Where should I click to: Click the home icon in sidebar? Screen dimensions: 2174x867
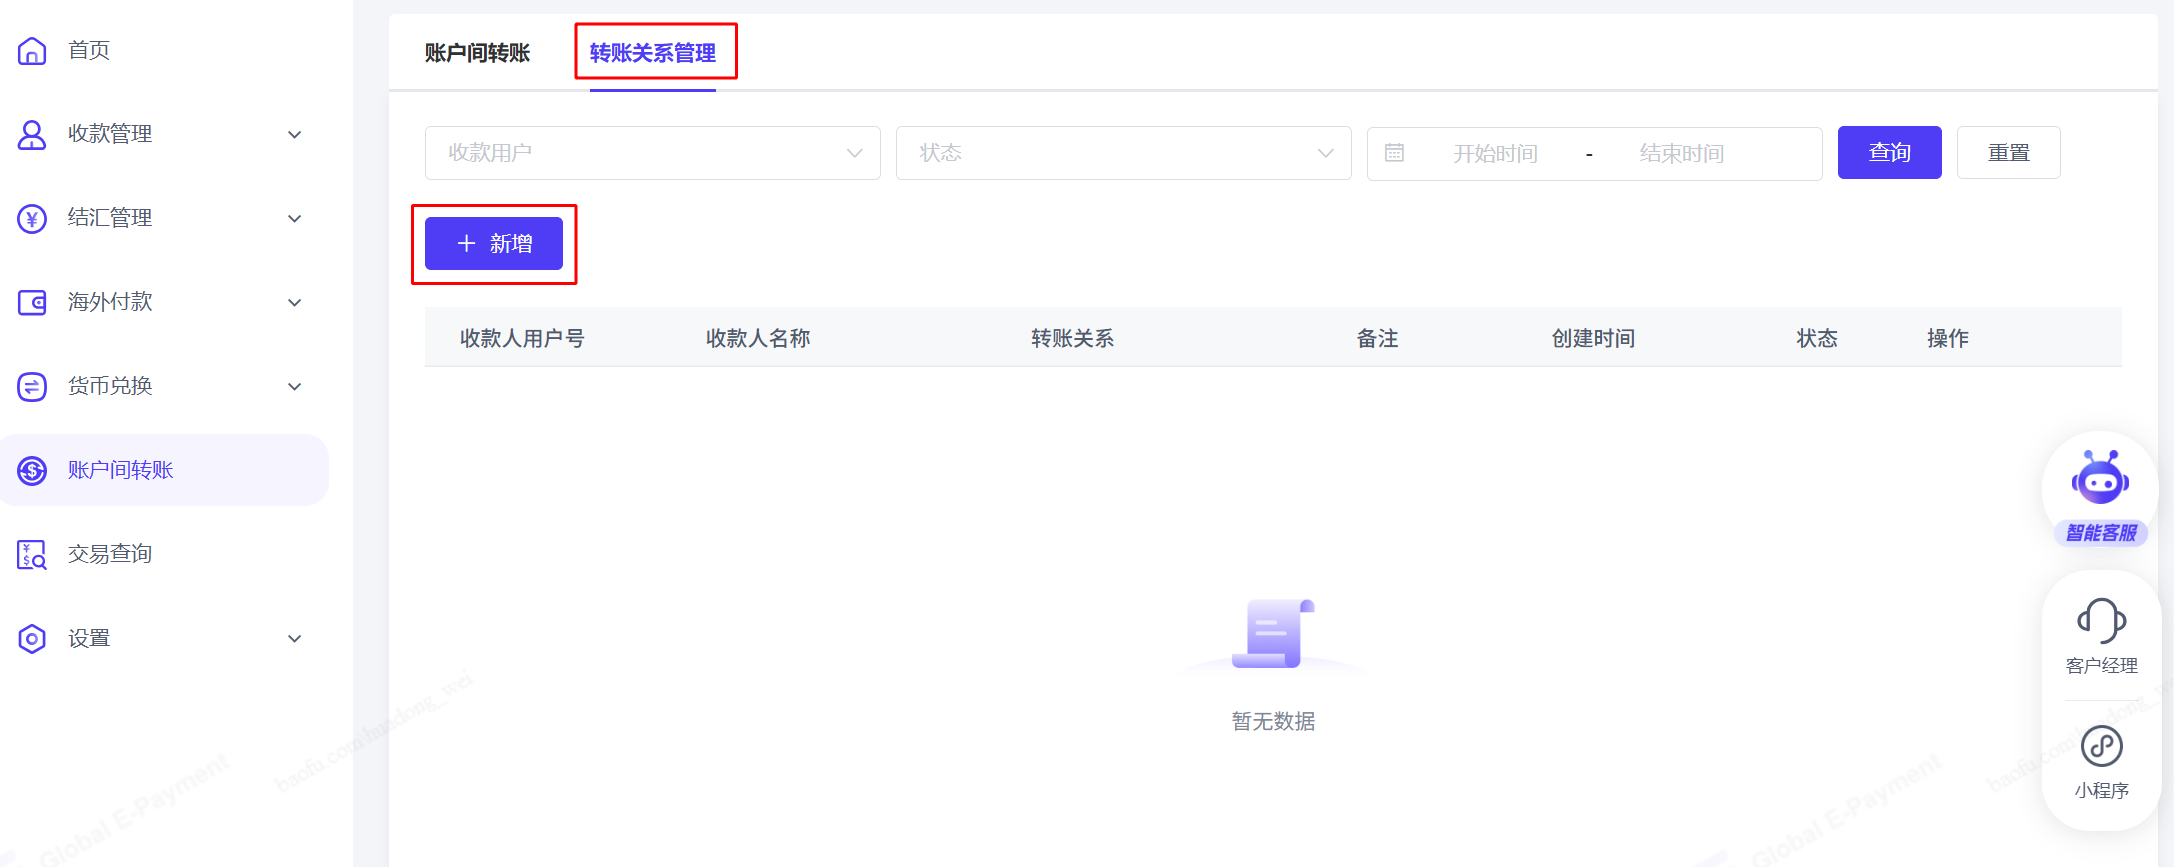[x=32, y=50]
